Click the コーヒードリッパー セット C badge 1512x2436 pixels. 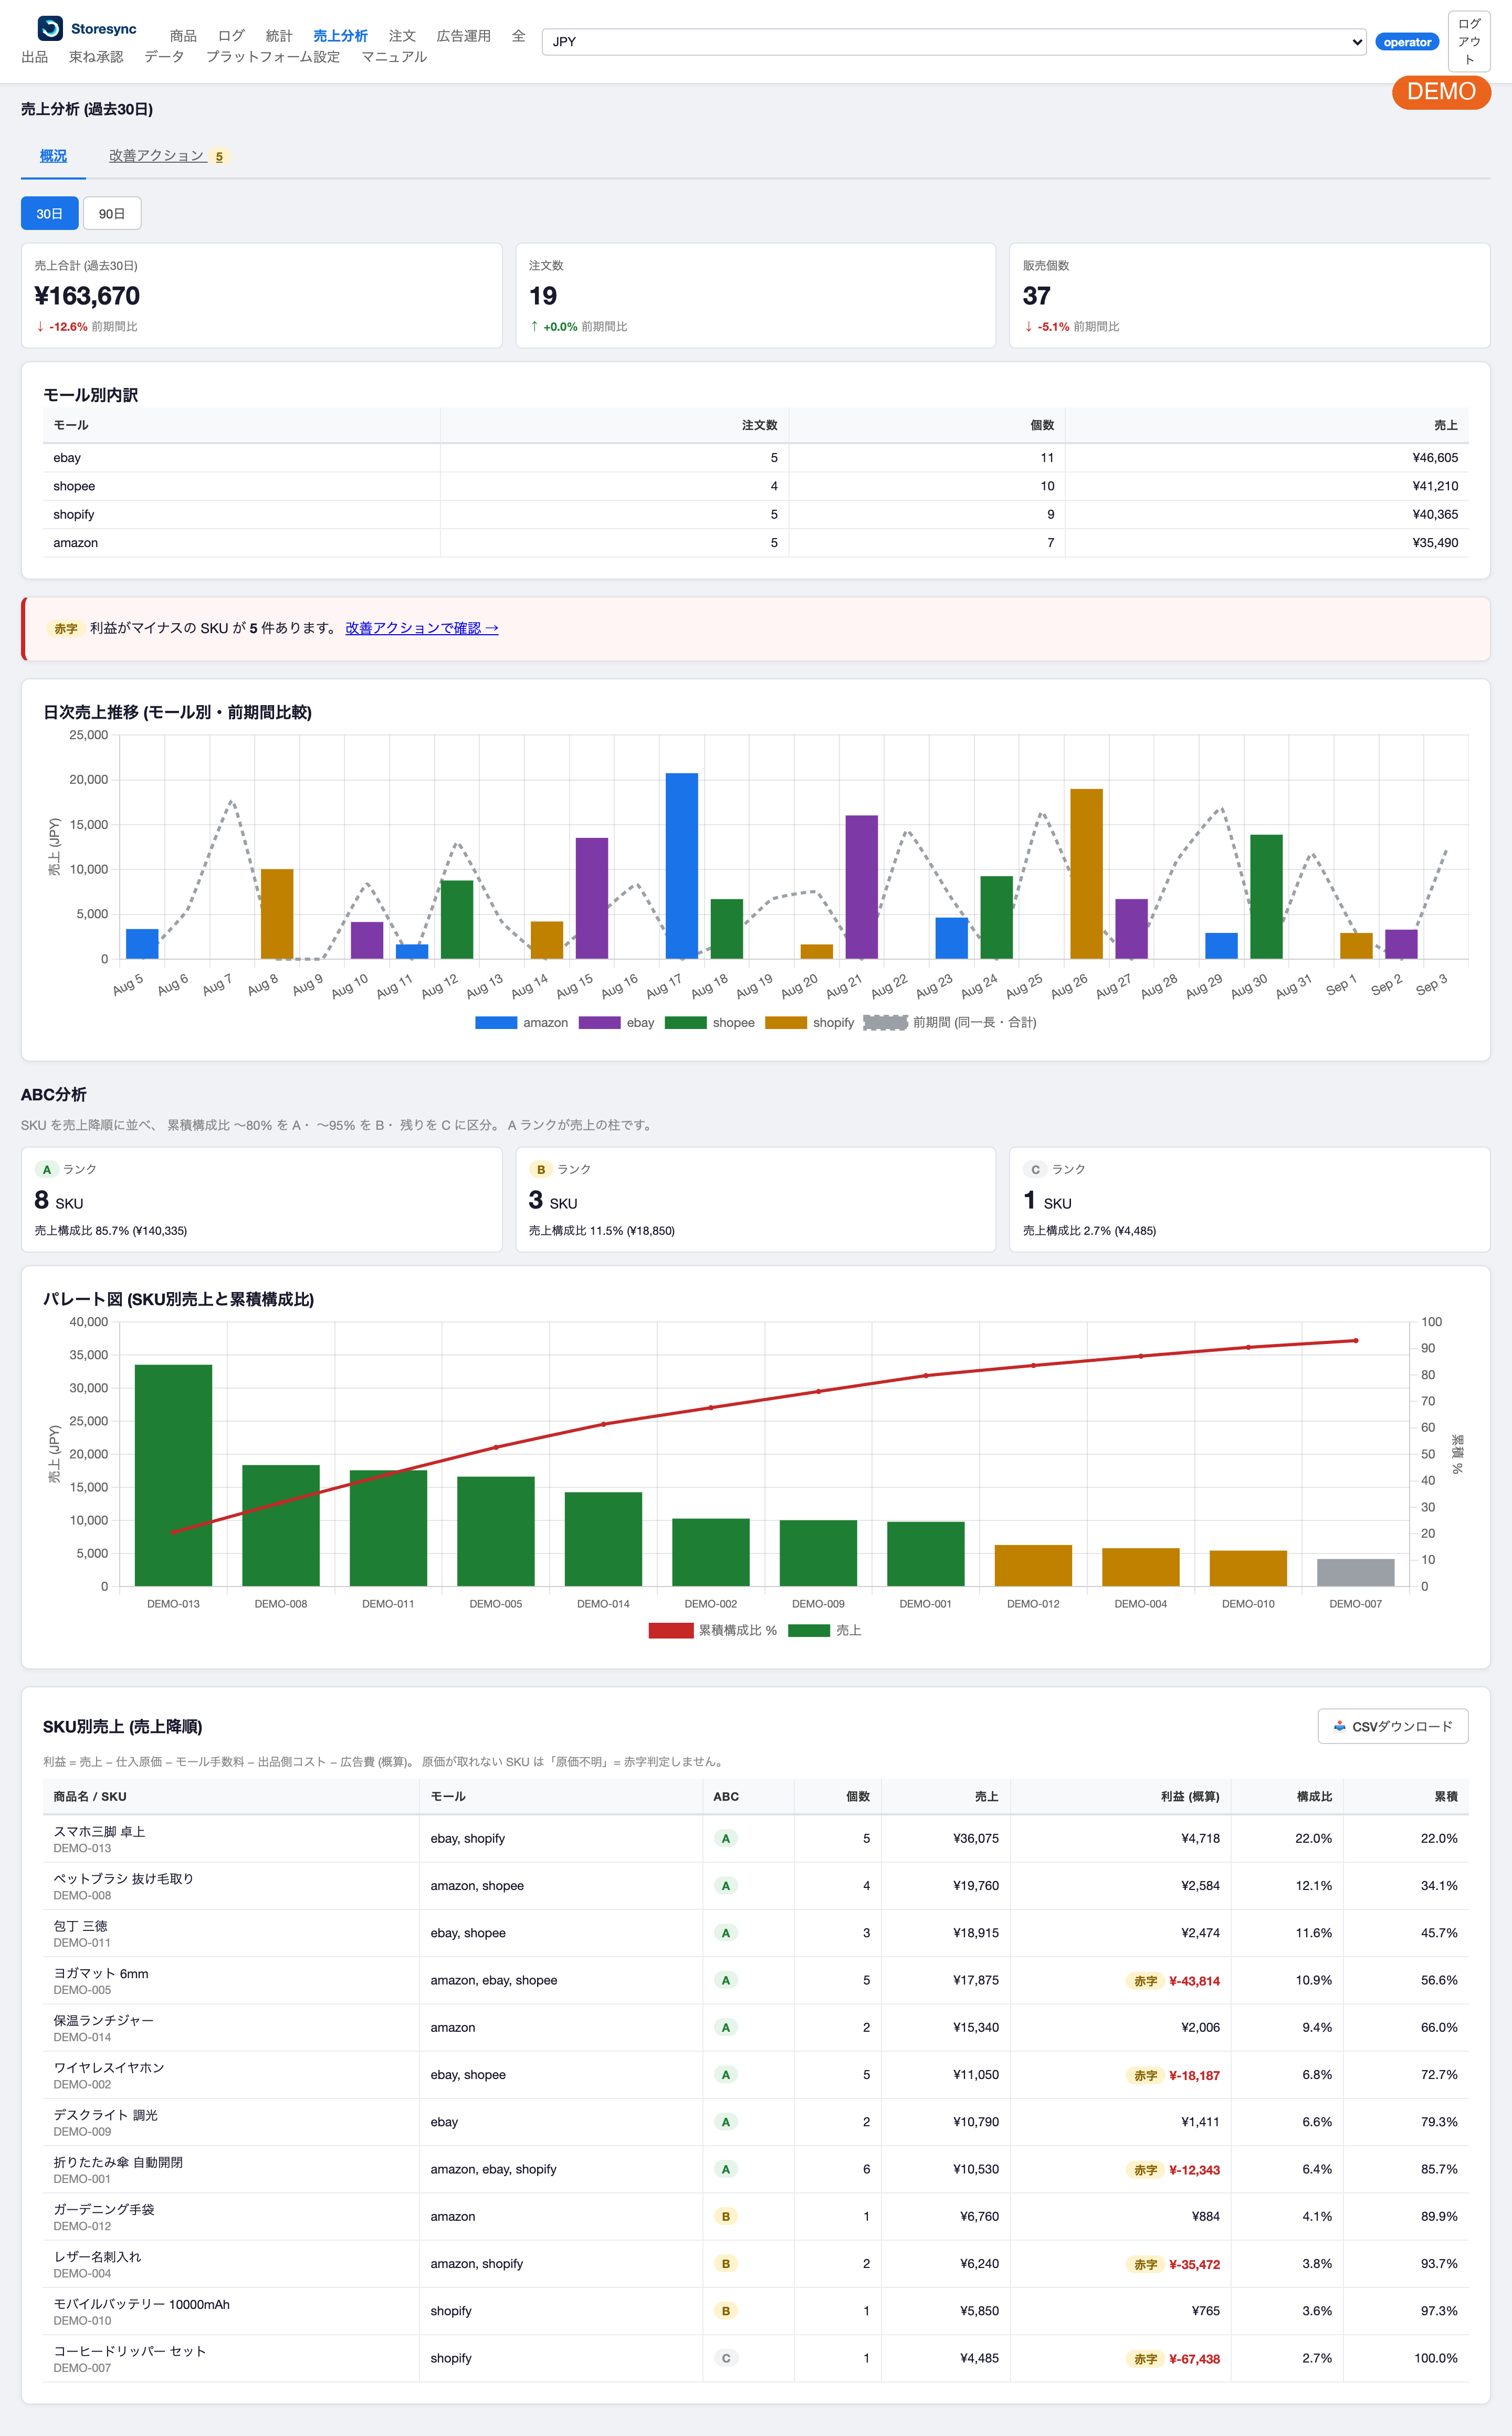726,2358
